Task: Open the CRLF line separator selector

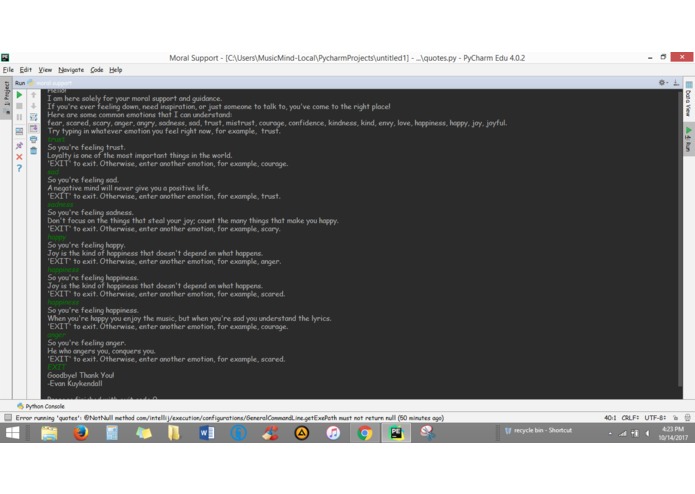Action: tap(630, 417)
